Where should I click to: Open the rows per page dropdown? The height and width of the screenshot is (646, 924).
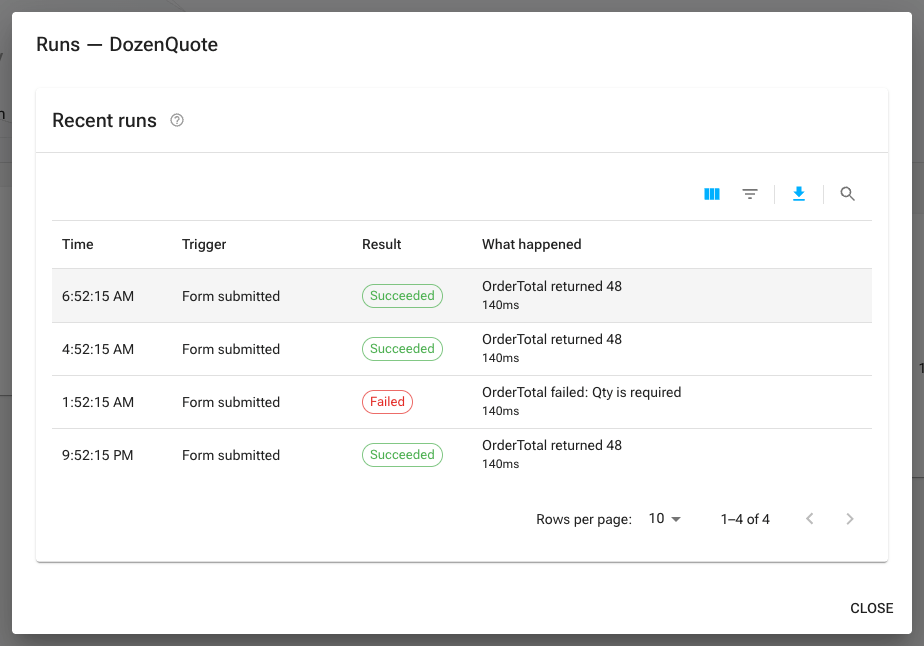[665, 519]
